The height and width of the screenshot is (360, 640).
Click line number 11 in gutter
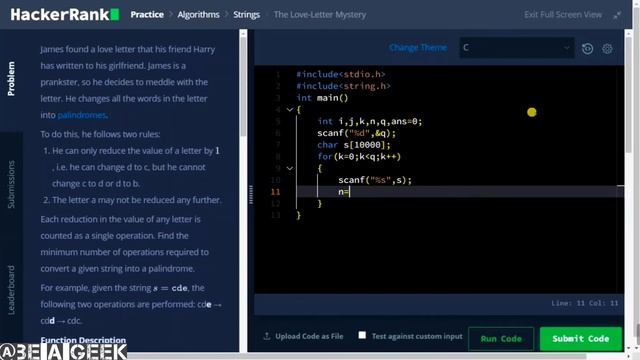pyautogui.click(x=276, y=192)
